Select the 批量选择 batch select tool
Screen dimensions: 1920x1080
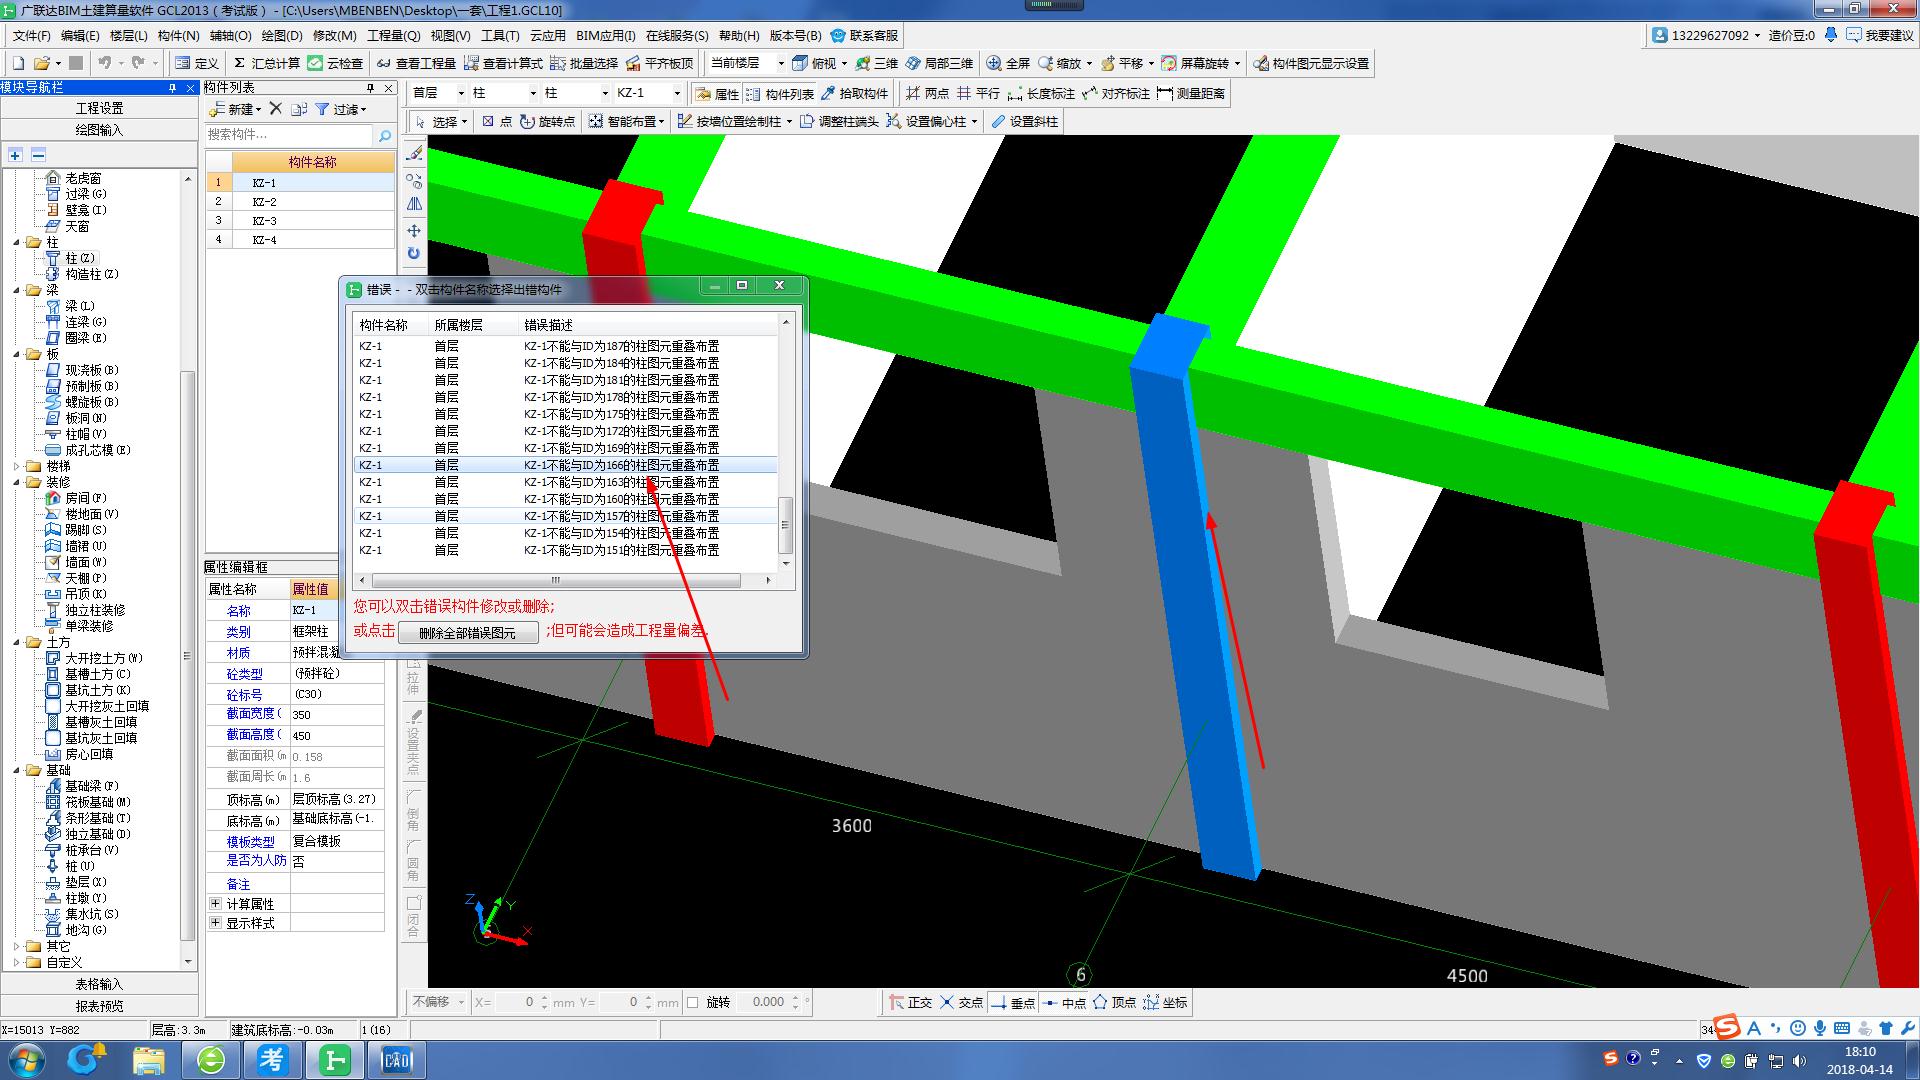(x=584, y=63)
